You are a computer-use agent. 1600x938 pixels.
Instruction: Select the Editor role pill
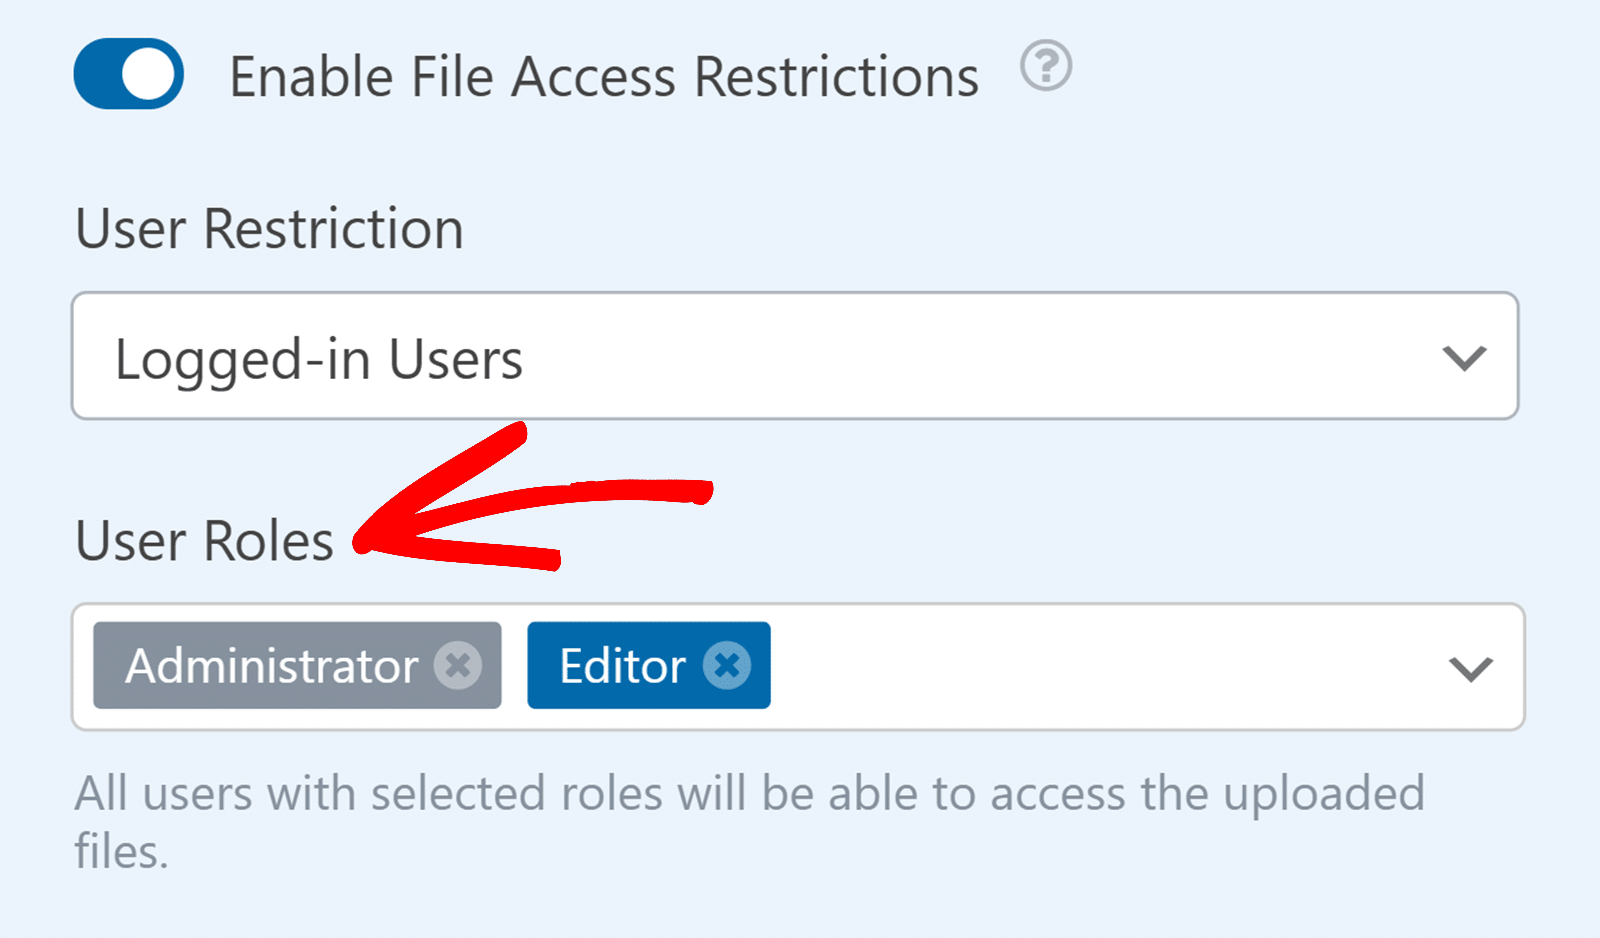(x=620, y=665)
